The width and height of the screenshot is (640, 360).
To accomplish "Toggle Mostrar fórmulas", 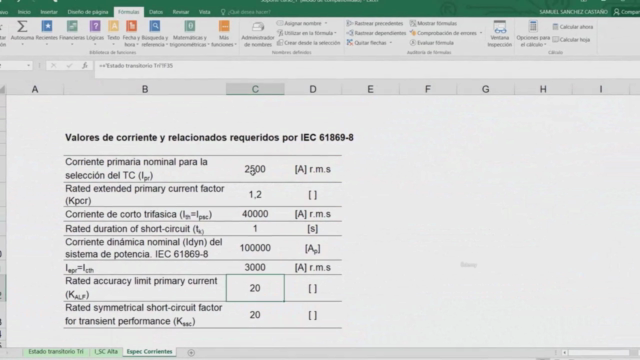I will pyautogui.click(x=433, y=23).
